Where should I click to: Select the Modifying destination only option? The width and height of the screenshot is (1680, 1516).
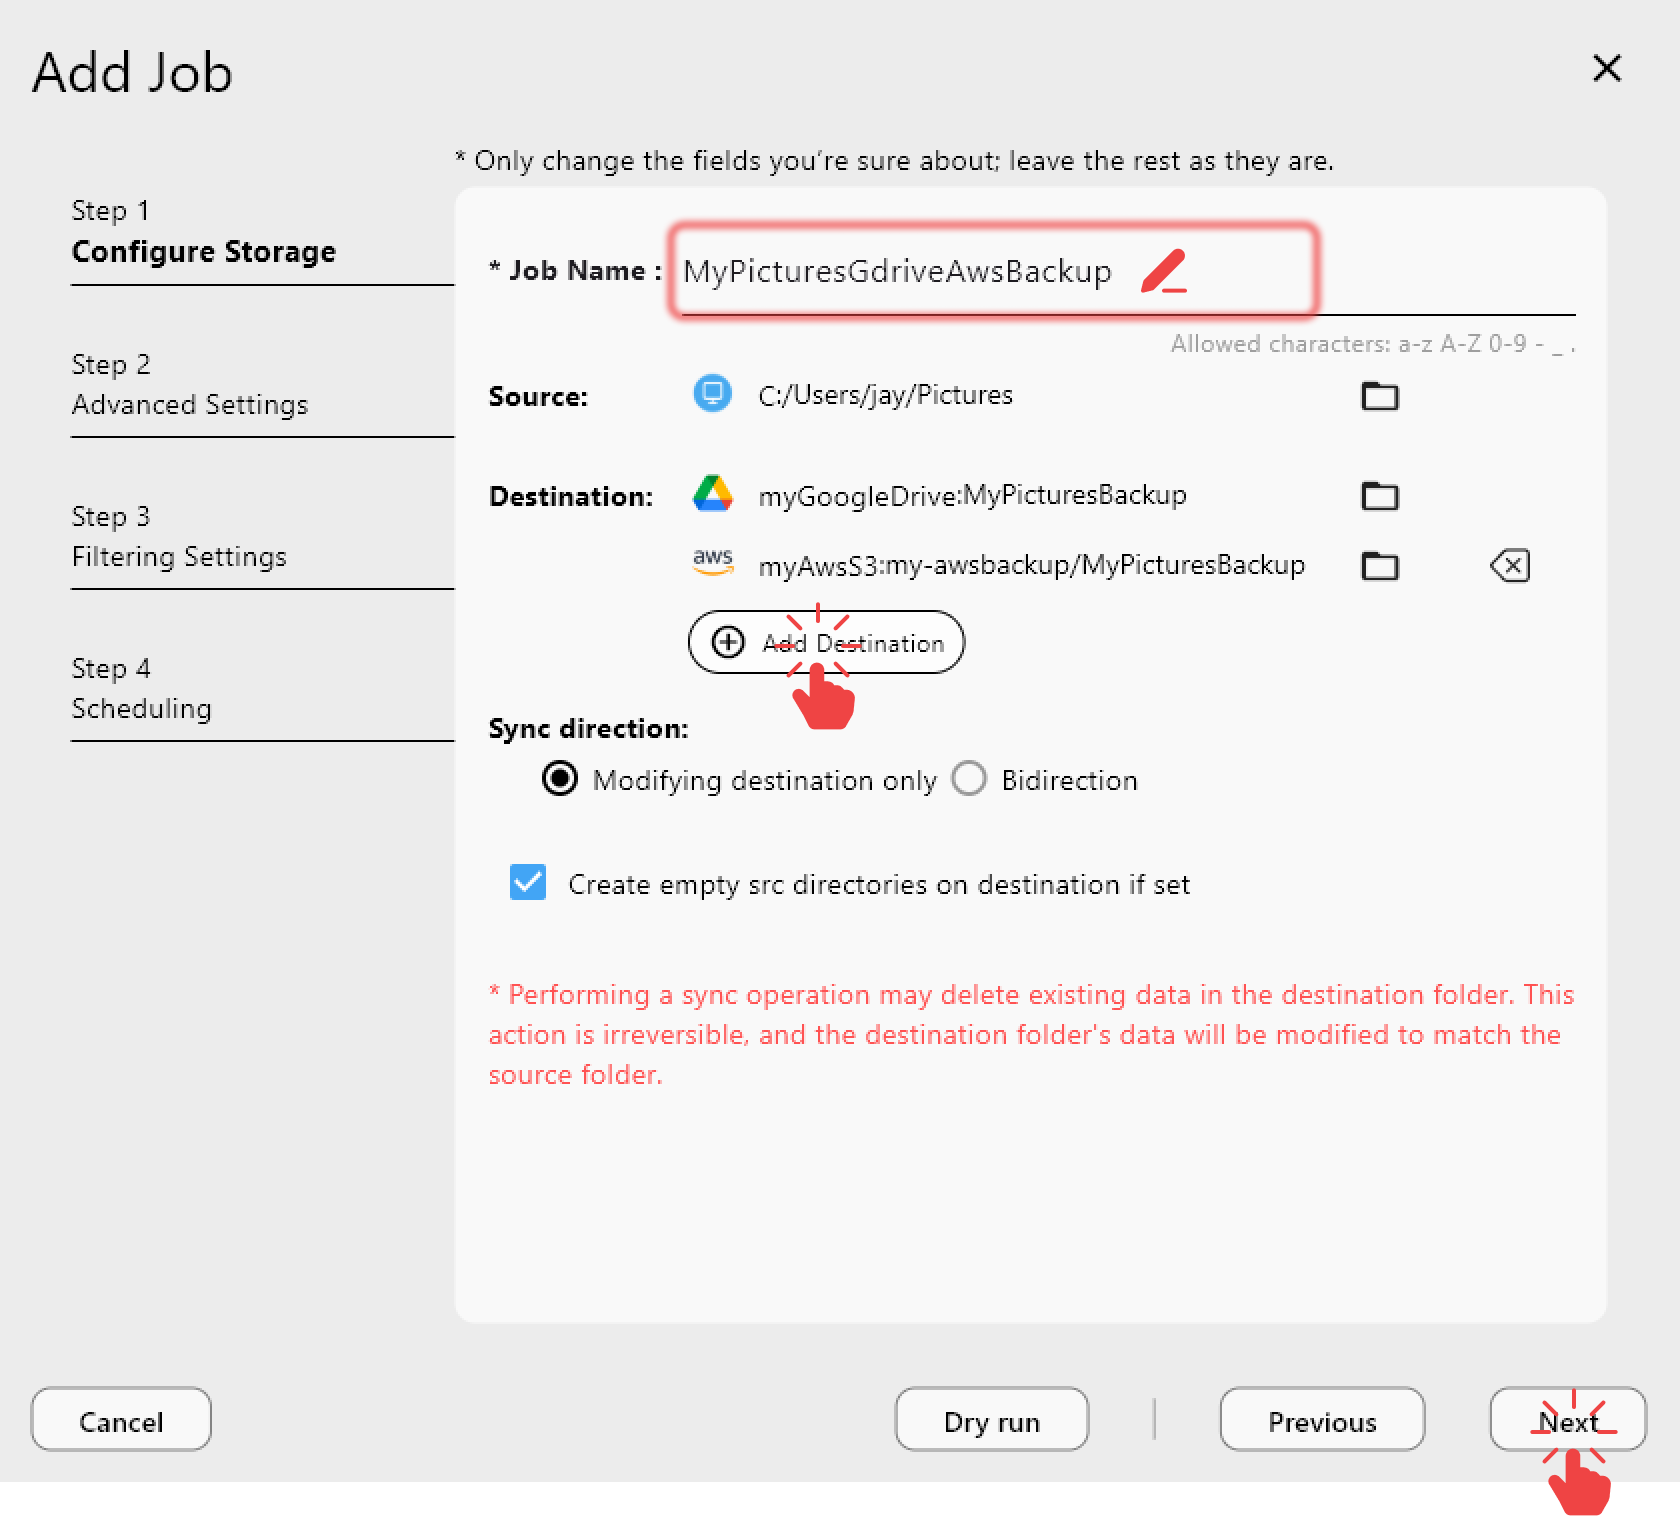pos(560,779)
